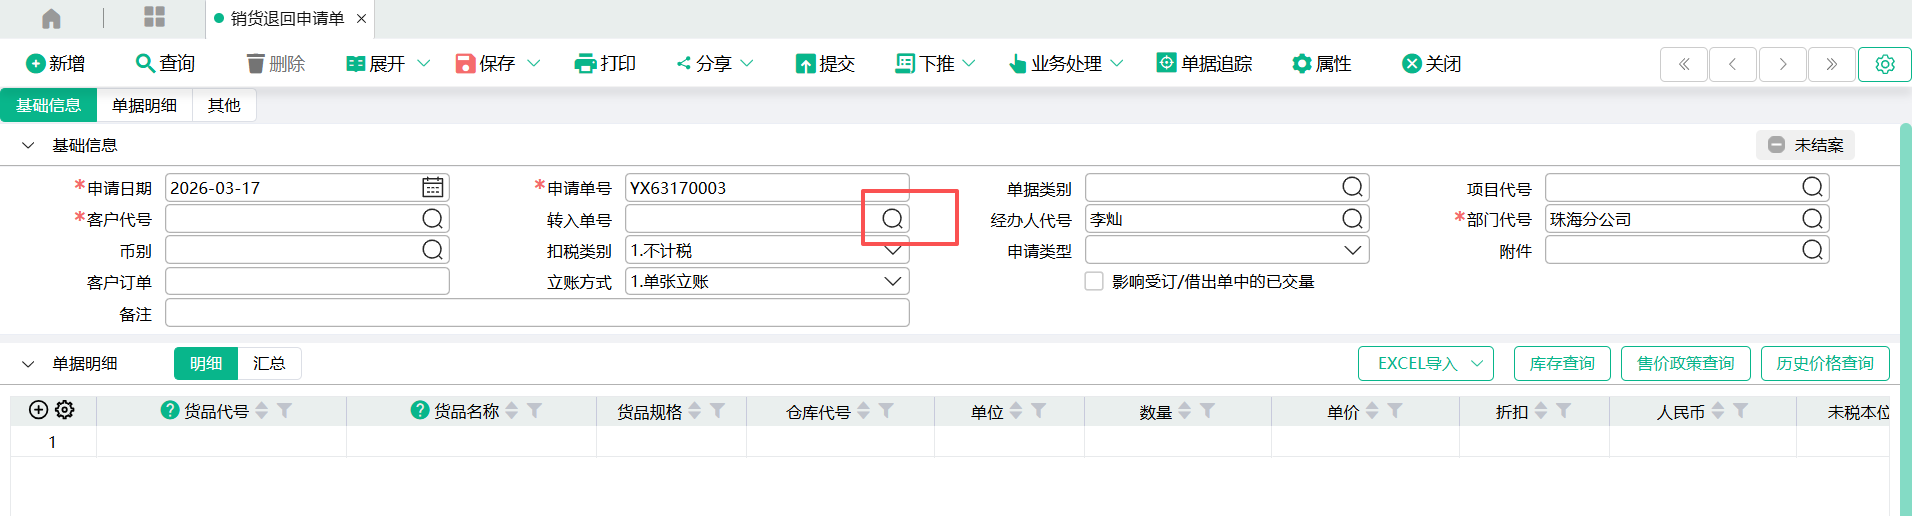Select the 汇总 tab
The width and height of the screenshot is (1912, 516).
point(269,364)
